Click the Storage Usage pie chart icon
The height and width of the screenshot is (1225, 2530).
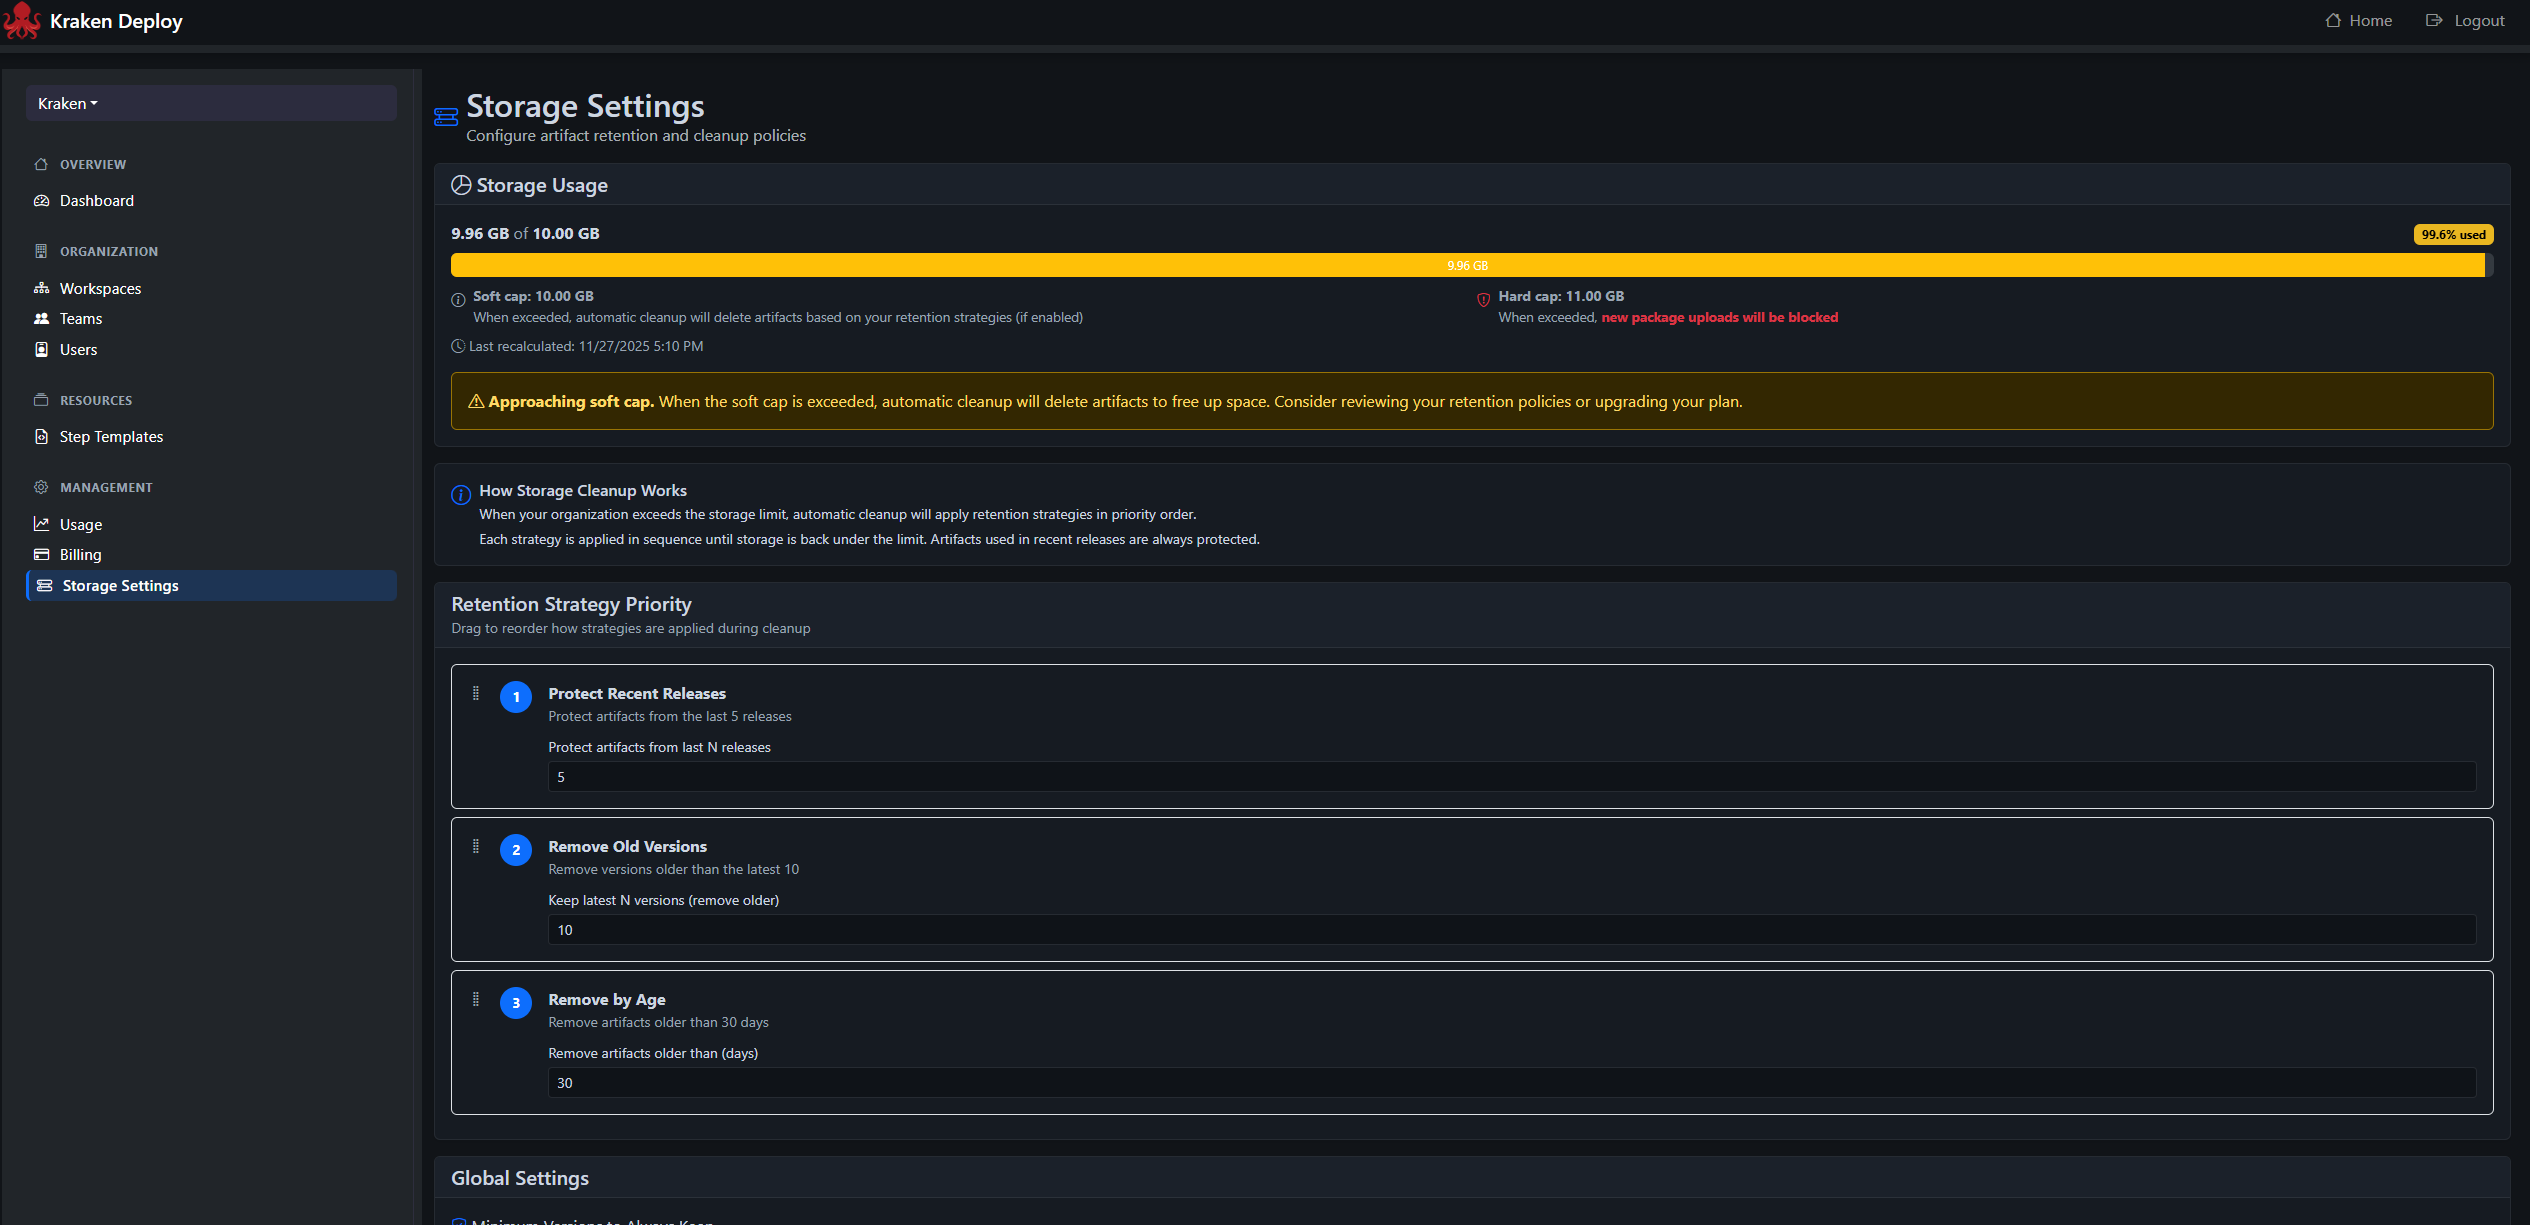coord(461,184)
